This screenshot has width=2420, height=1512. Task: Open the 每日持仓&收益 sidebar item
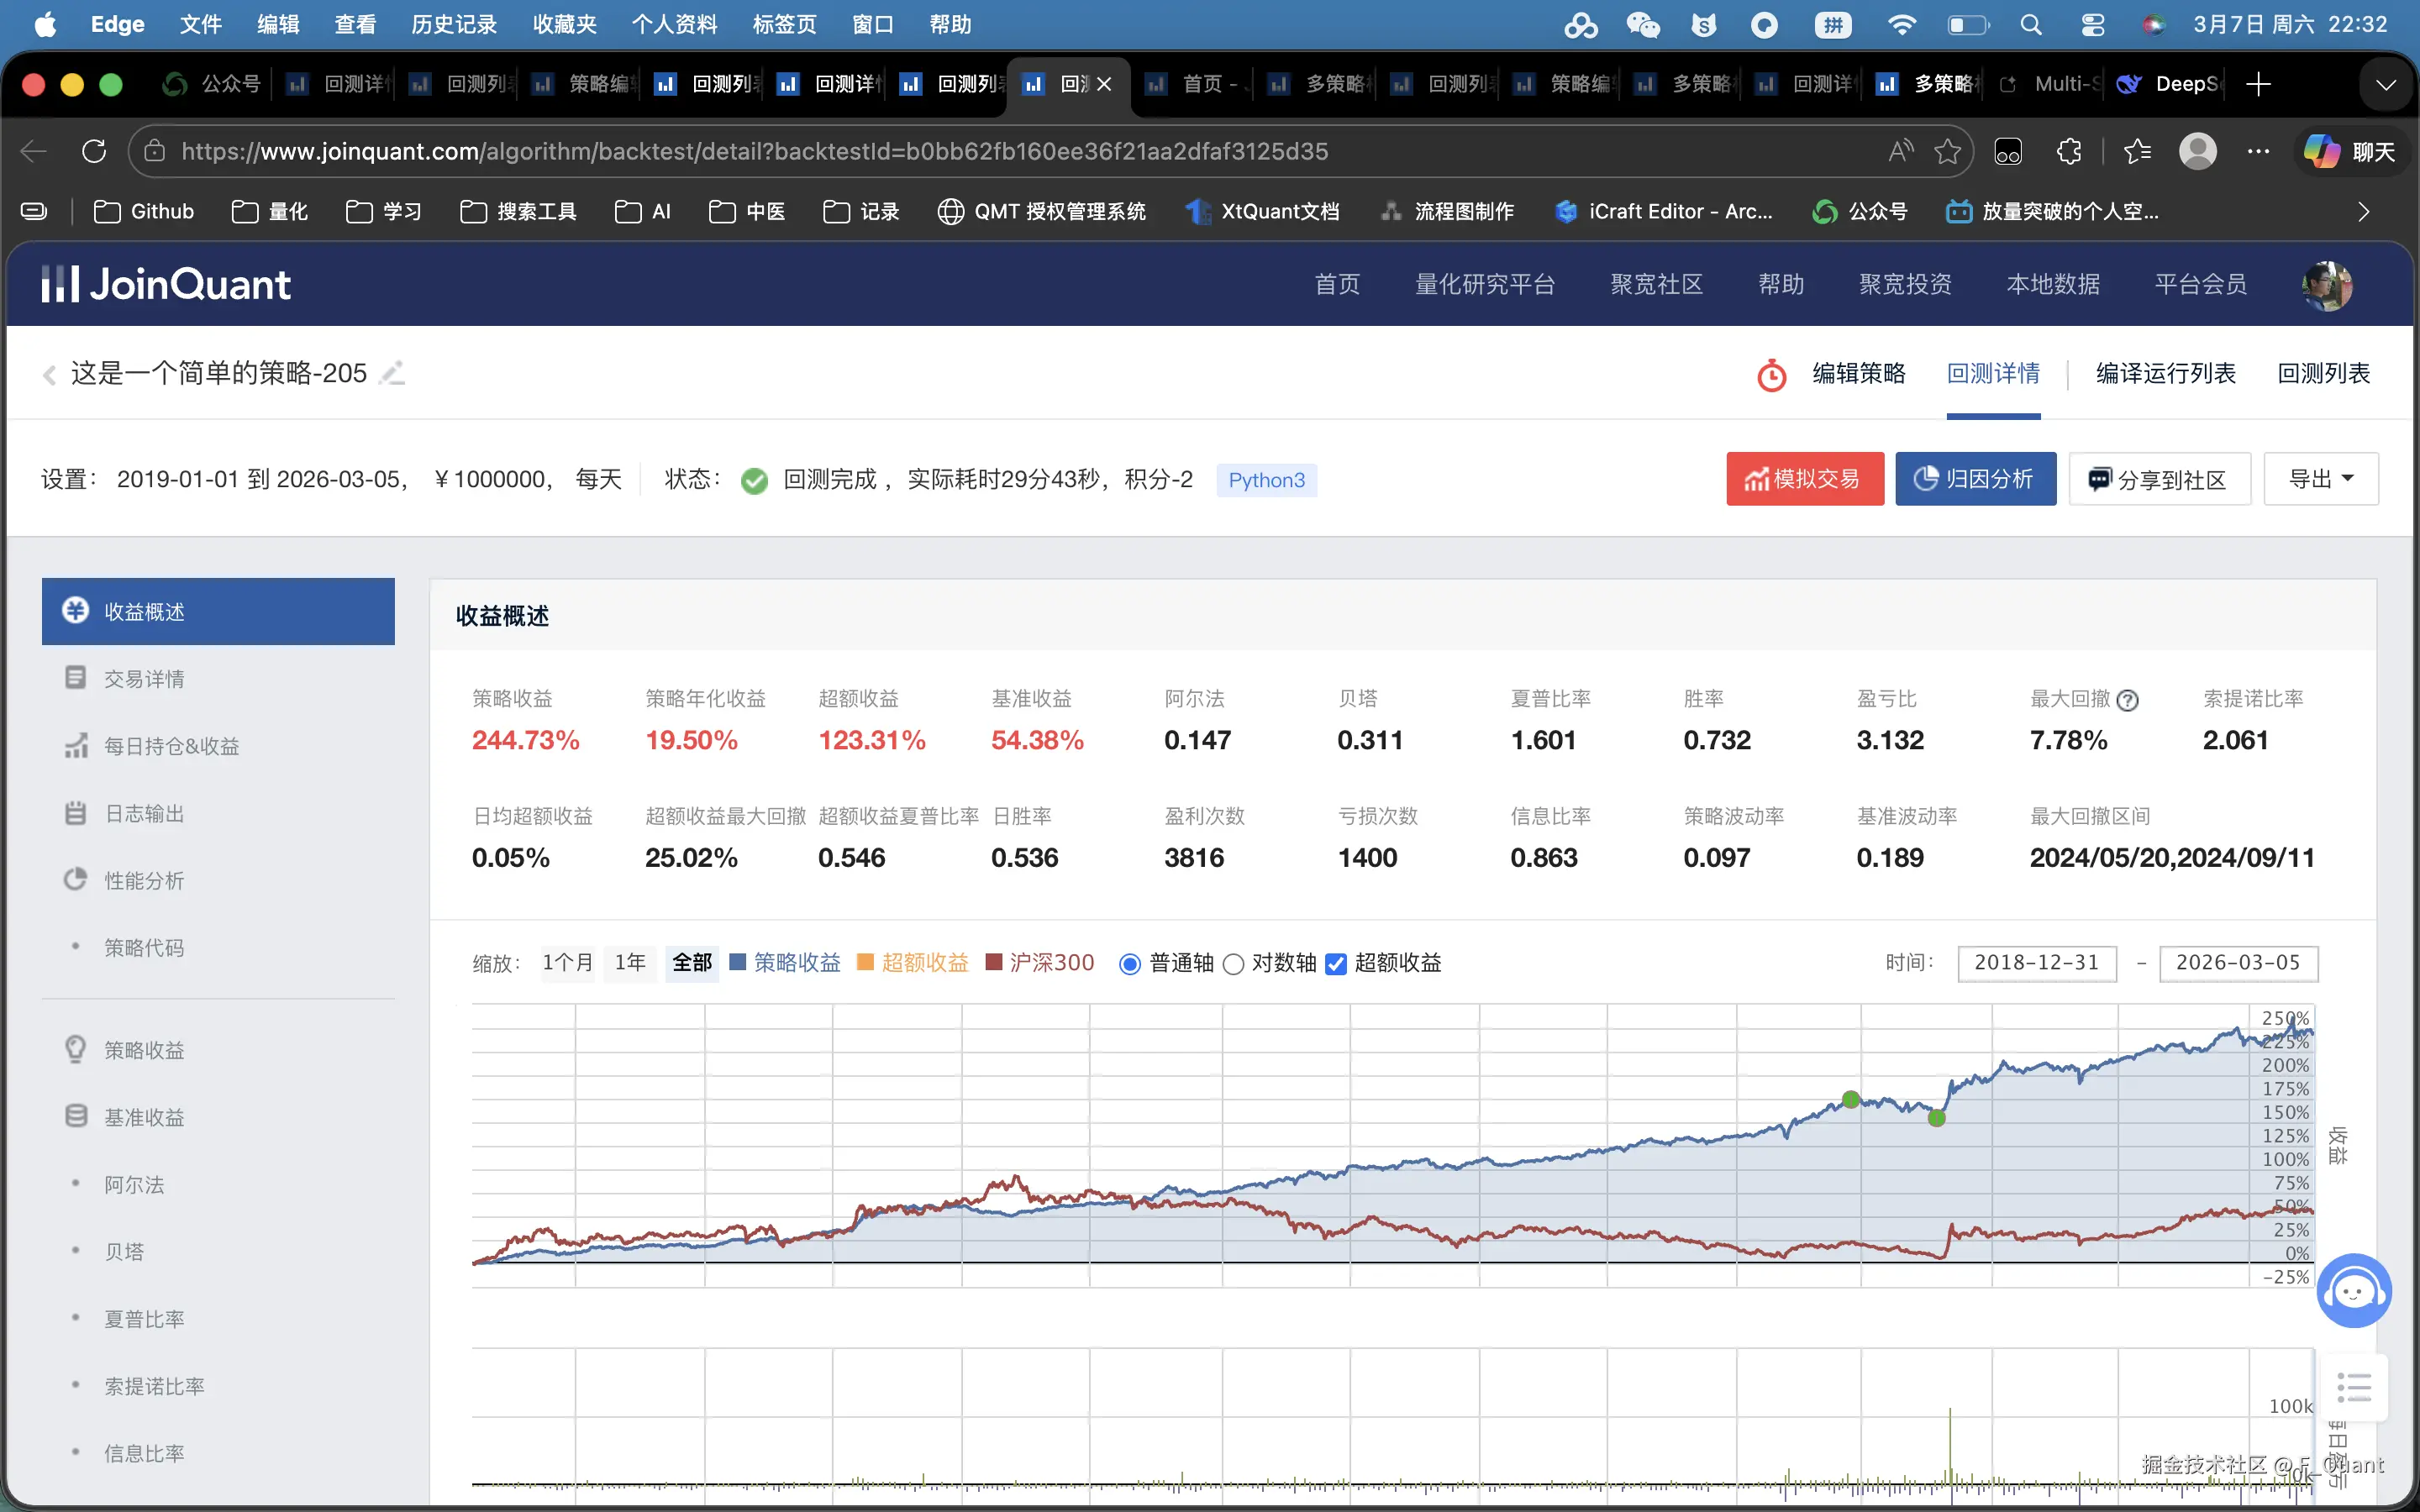(x=171, y=746)
